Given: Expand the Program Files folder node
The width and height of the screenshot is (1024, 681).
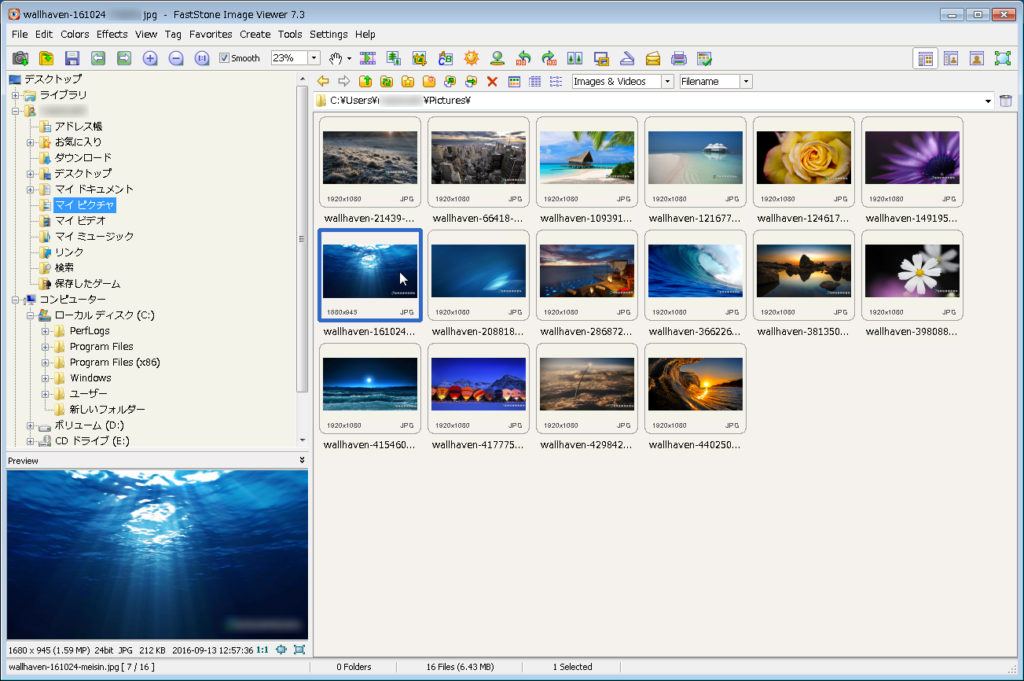Looking at the screenshot, I should coord(45,347).
